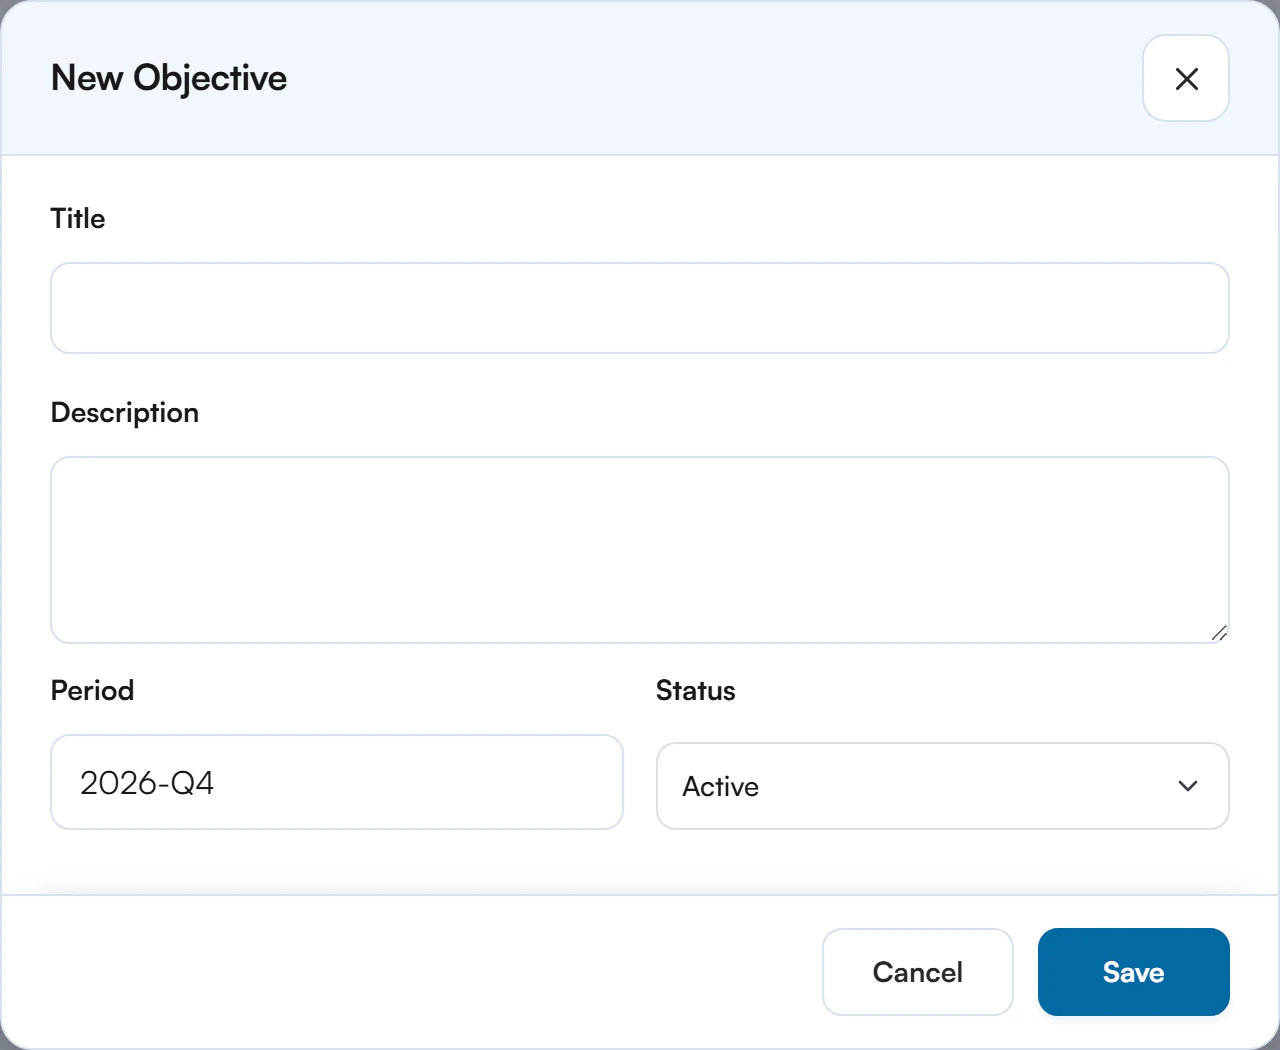Close the New Objective dialog
The width and height of the screenshot is (1280, 1050).
[x=1186, y=78]
